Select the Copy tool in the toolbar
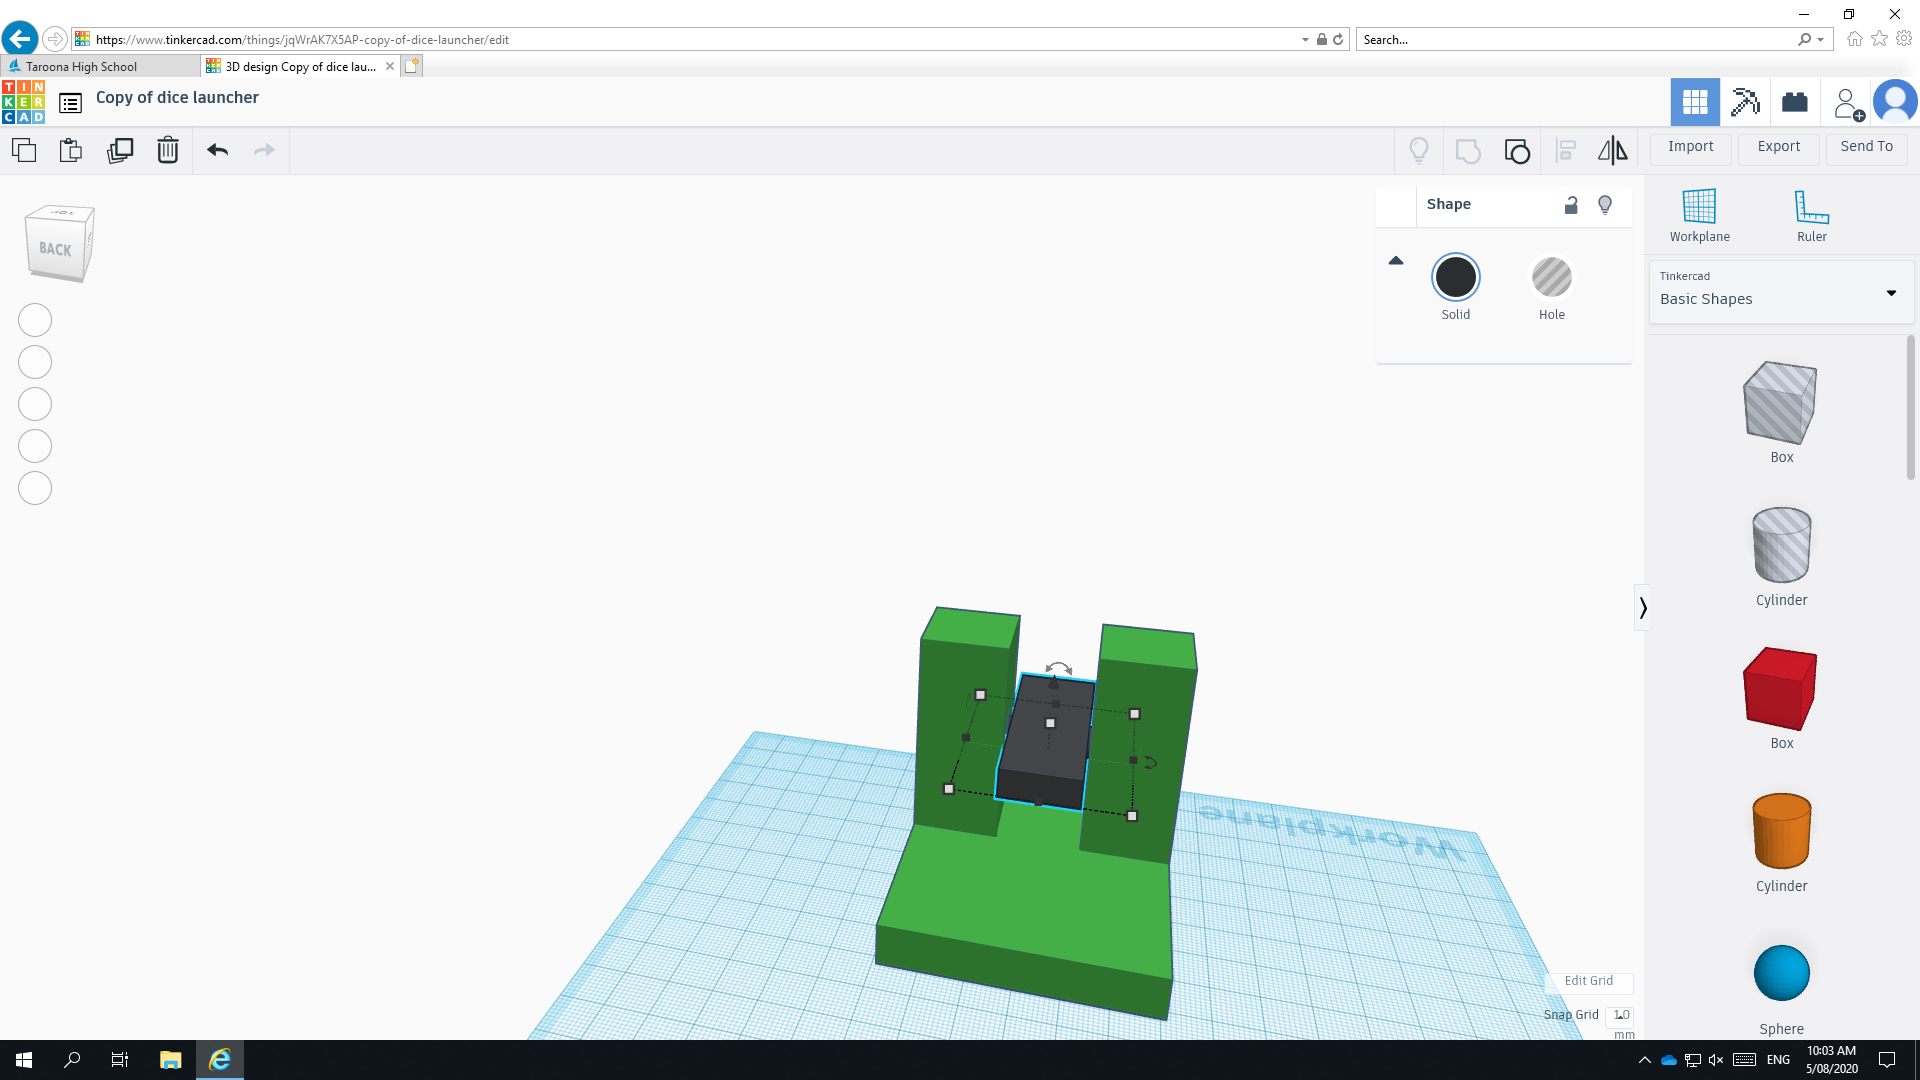Screen dimensions: 1920x1080 (x=24, y=150)
